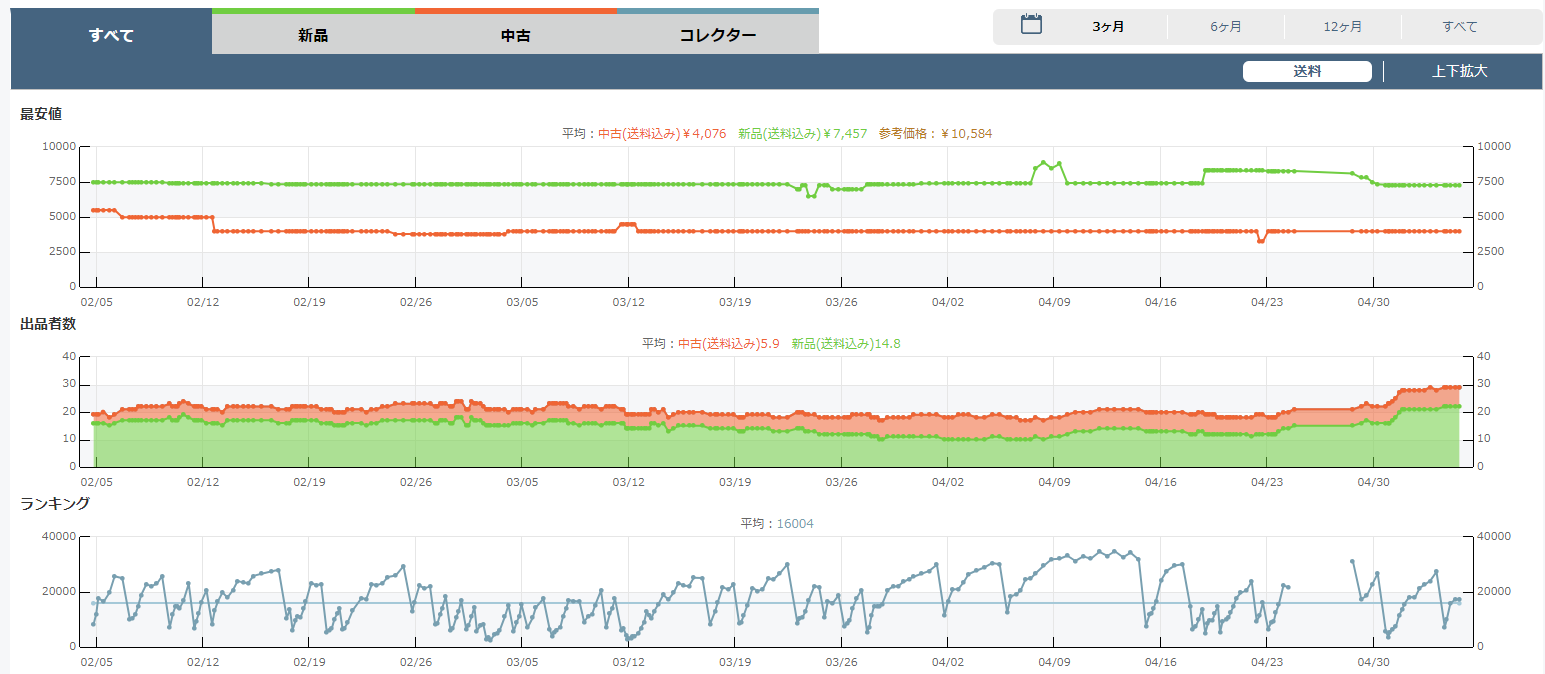This screenshot has height=674, width=1545.
Task: Click the ranking average 16004 label
Action: coord(794,523)
